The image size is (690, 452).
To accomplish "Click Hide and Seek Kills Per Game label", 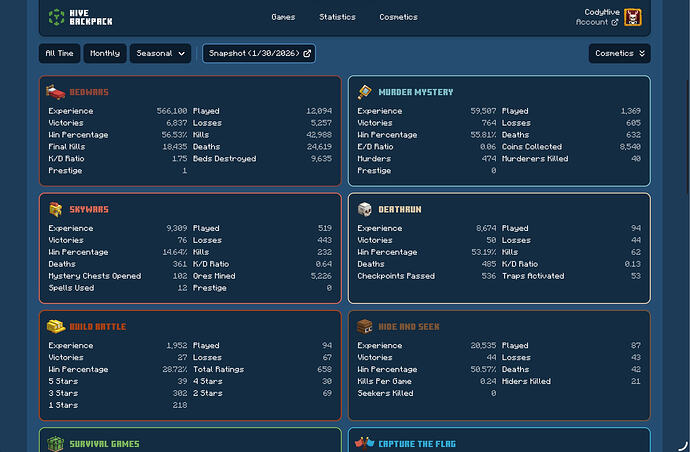I will click(384, 381).
